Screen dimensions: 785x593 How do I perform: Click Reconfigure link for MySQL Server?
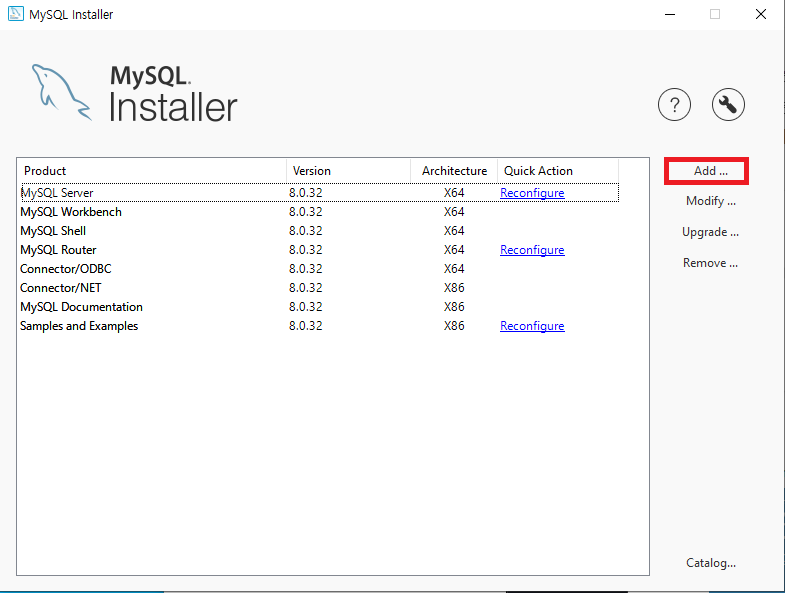[532, 193]
